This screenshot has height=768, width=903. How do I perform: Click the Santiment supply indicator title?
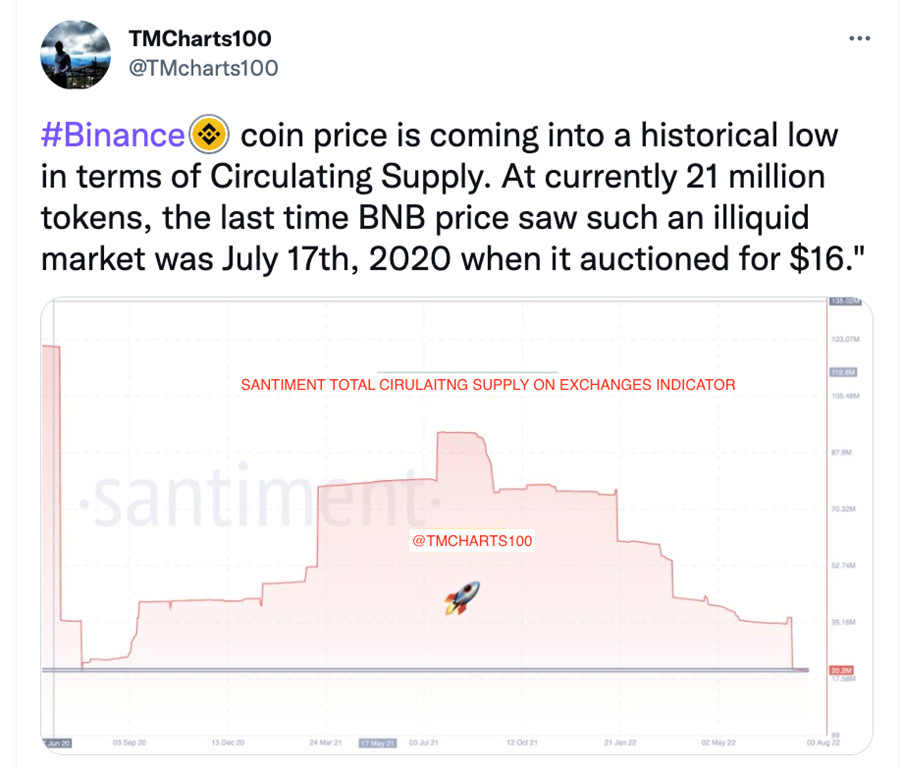[x=488, y=384]
